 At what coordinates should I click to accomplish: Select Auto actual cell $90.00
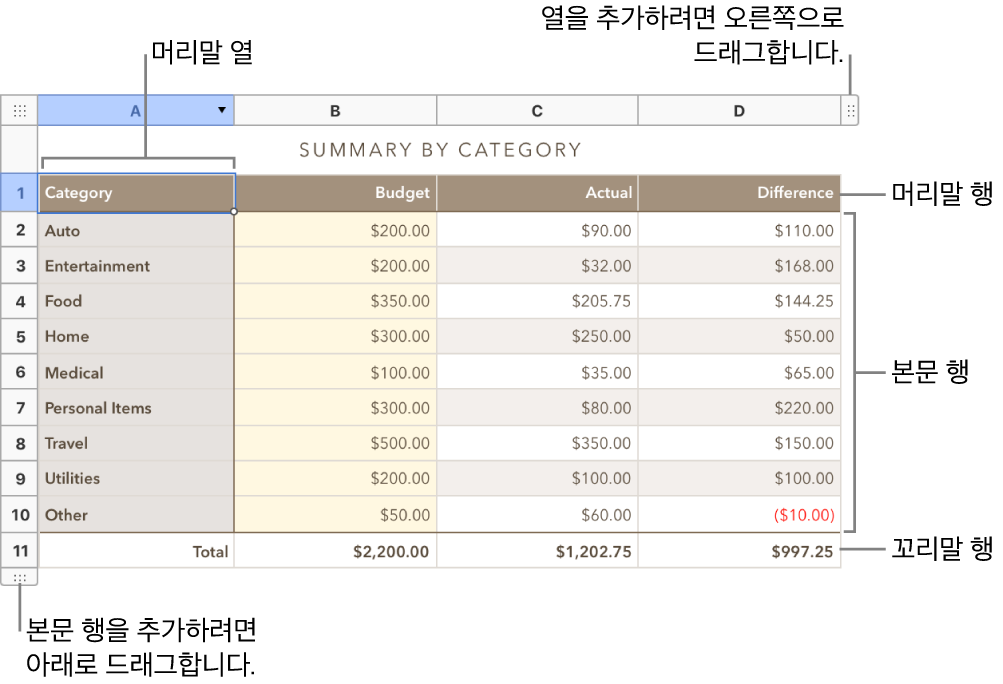[x=537, y=230]
